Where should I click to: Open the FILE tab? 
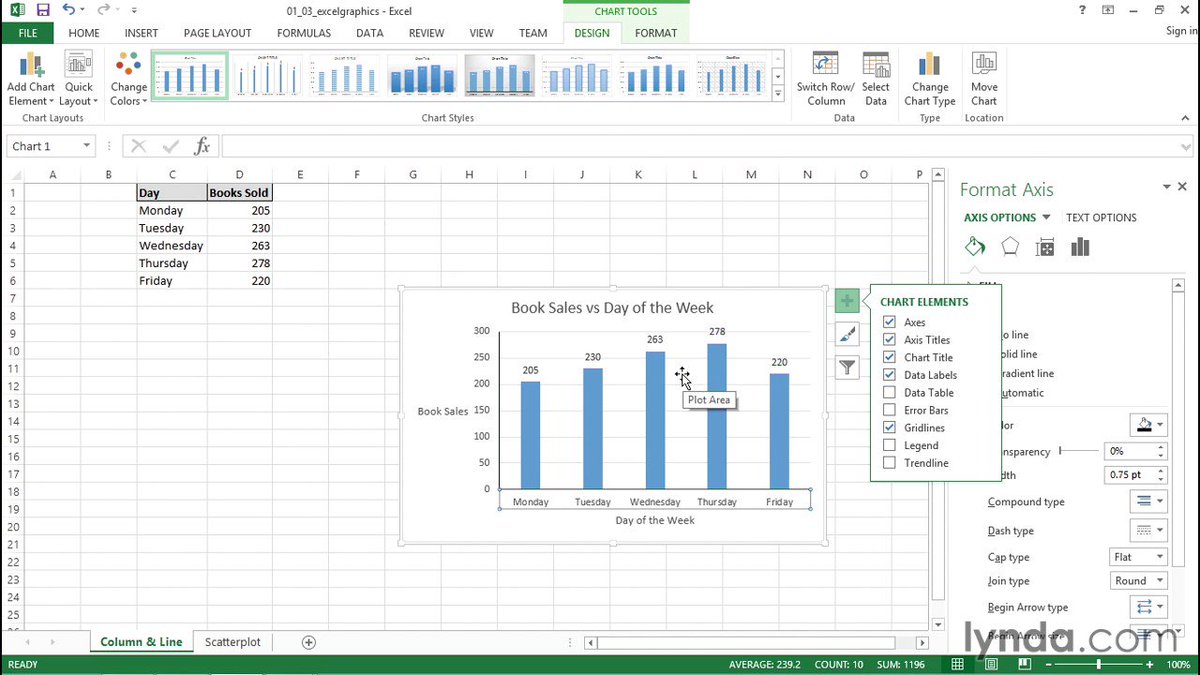(x=28, y=33)
